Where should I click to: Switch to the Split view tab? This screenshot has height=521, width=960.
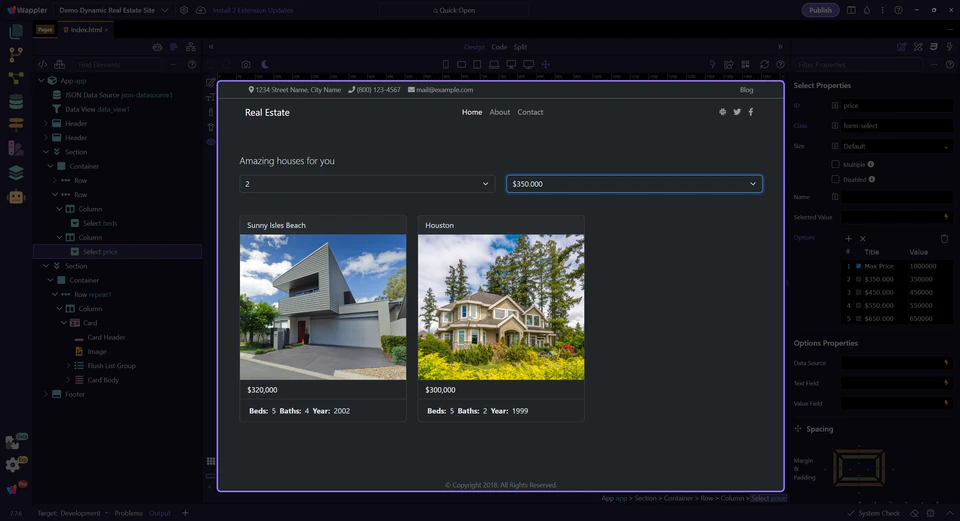coord(520,47)
